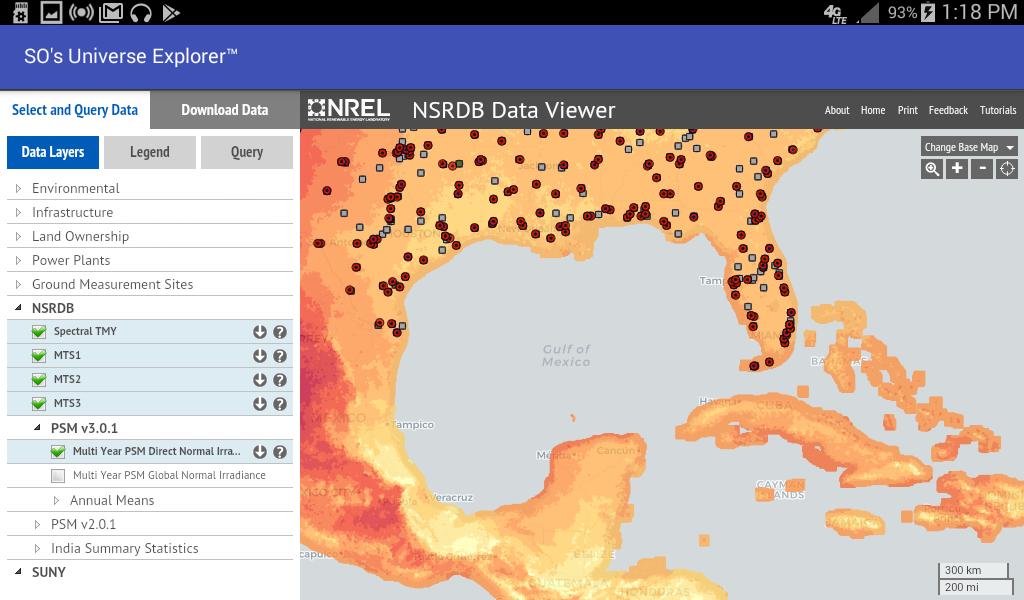This screenshot has width=1024, height=600.
Task: Download the Spectral TMY layer data
Action: click(260, 332)
